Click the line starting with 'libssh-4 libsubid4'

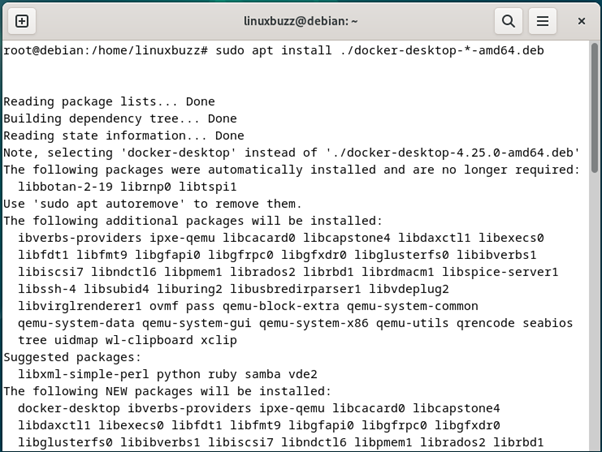[x=233, y=289]
